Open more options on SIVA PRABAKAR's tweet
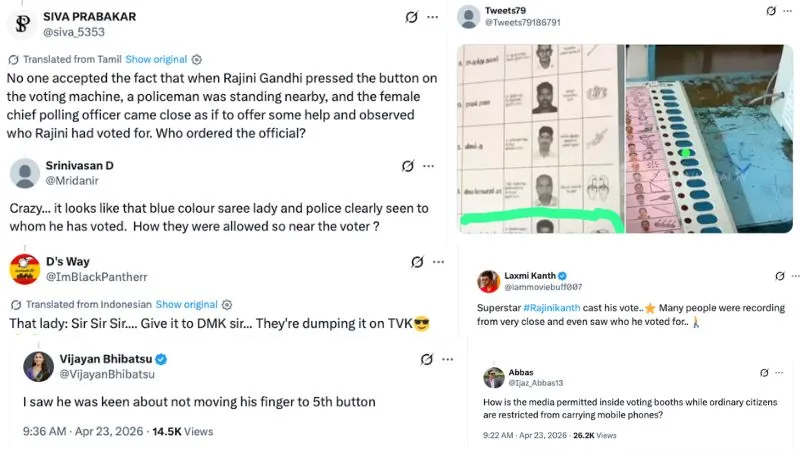This screenshot has width=800, height=450. (x=433, y=17)
